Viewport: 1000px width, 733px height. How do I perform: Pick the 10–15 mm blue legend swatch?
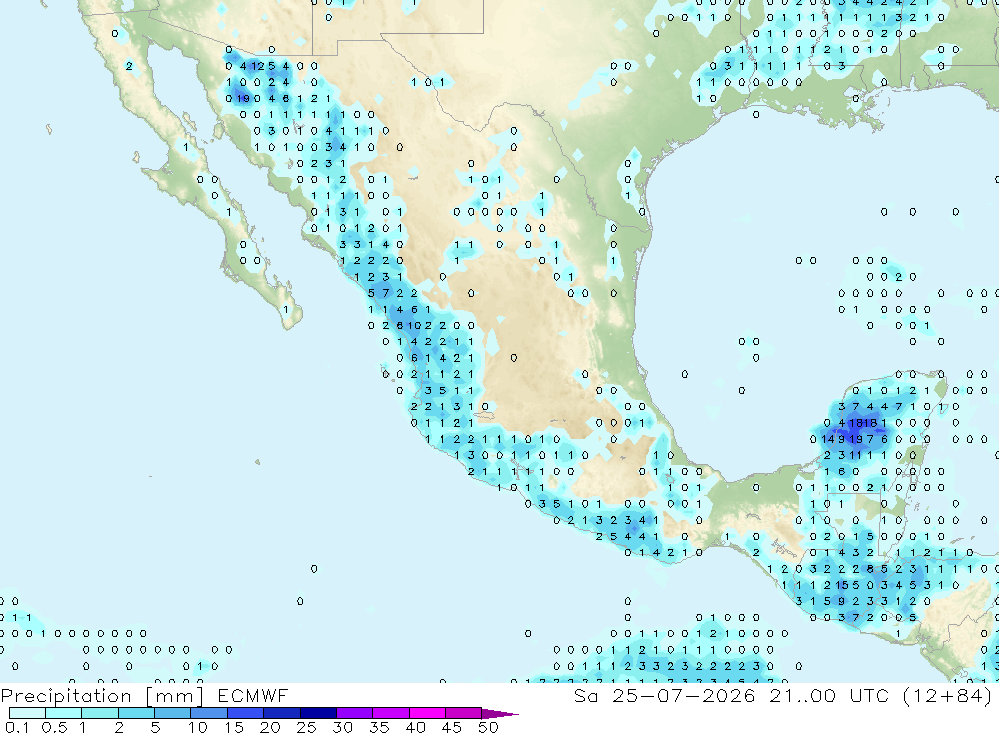[x=209, y=713]
